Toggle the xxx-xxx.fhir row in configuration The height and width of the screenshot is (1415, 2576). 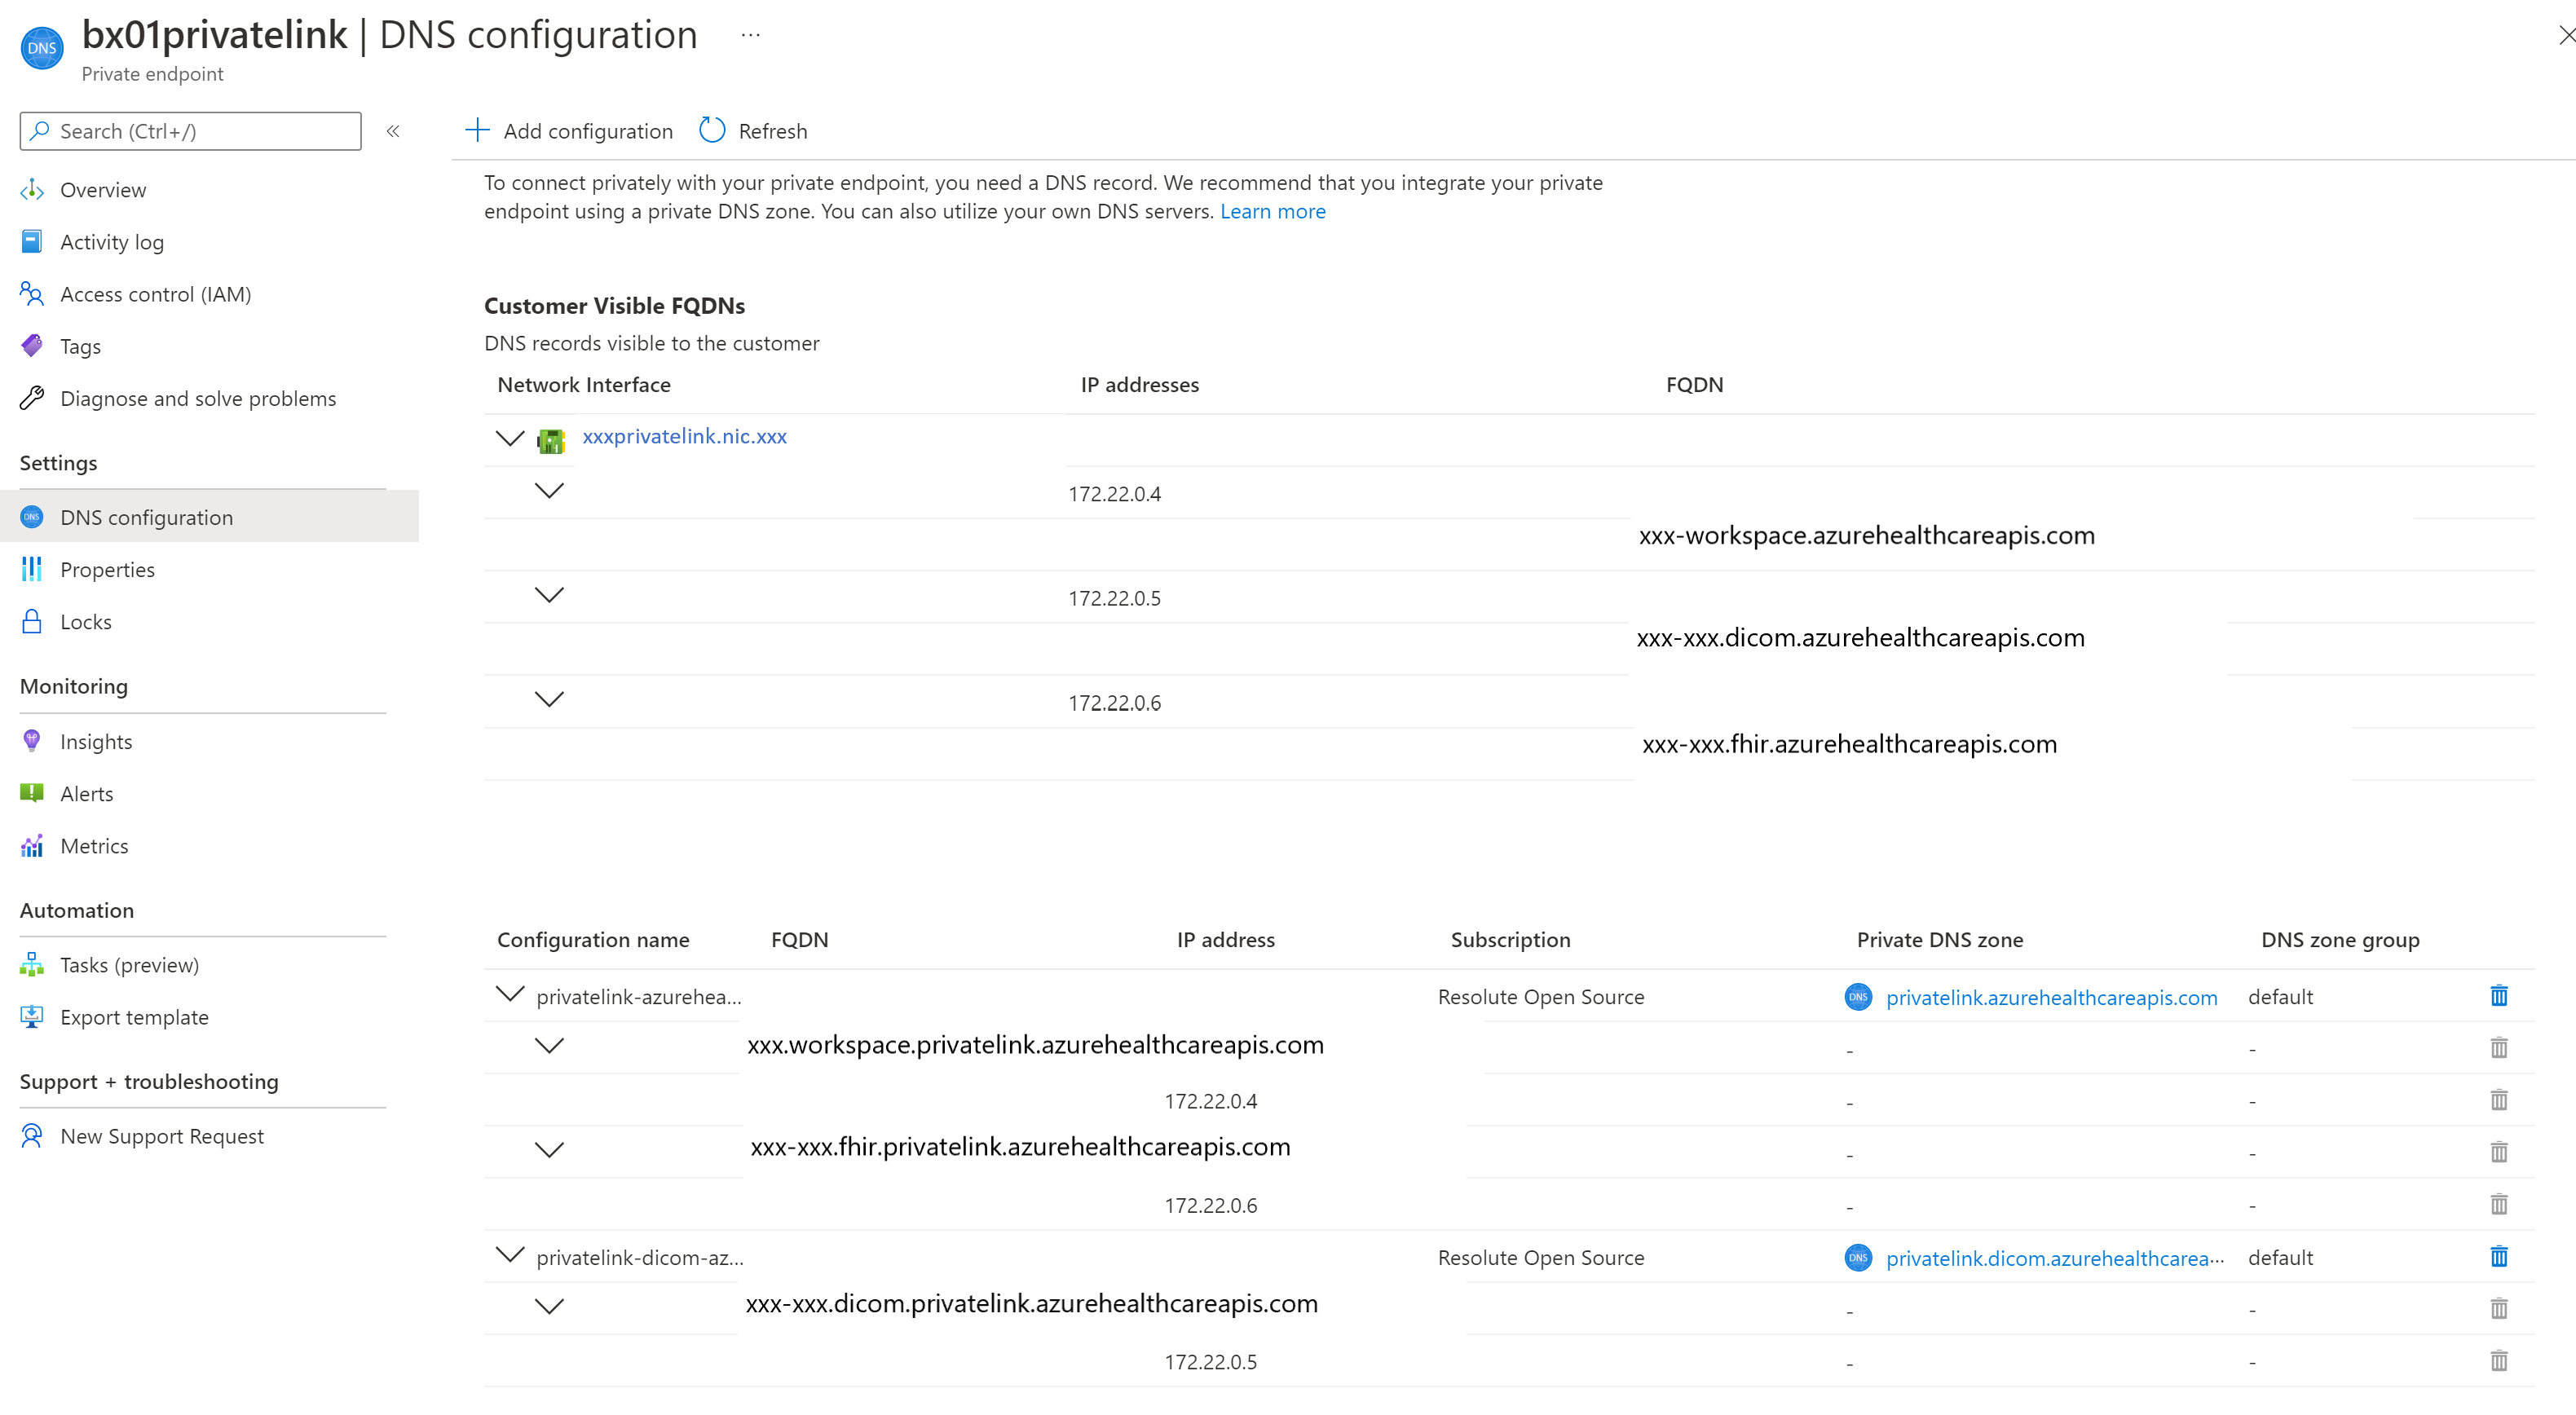coord(549,1147)
